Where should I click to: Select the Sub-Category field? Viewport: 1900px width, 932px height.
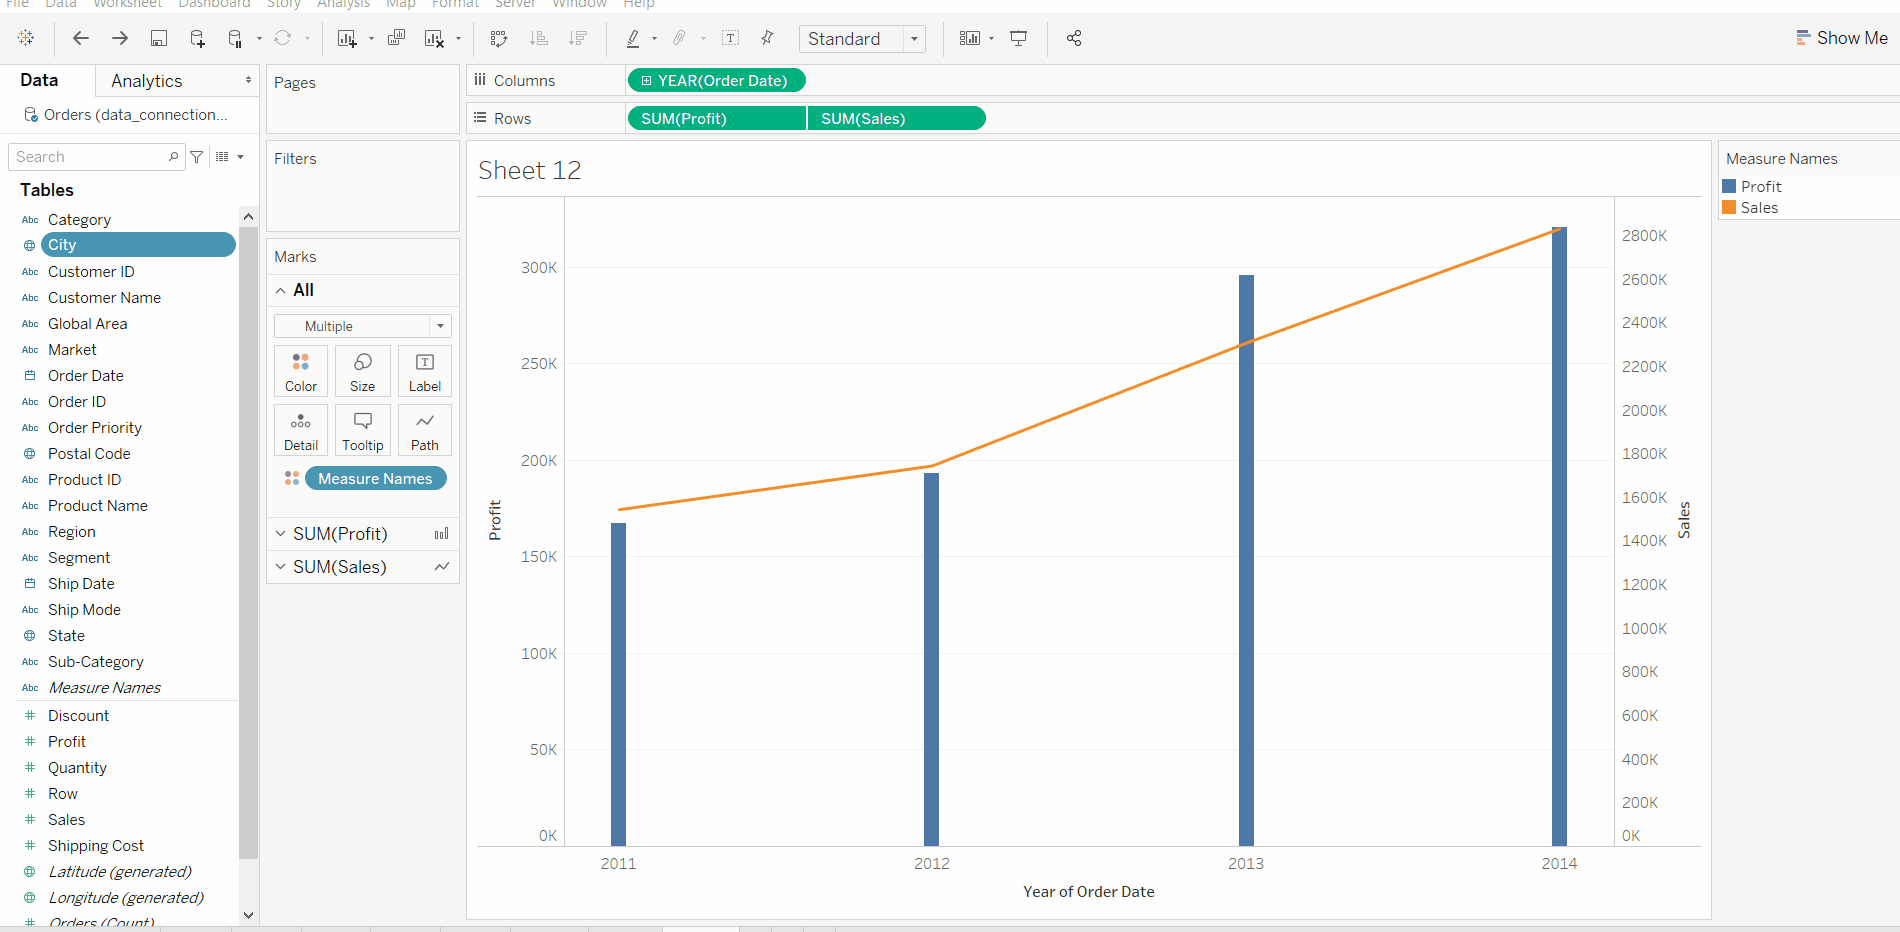96,662
